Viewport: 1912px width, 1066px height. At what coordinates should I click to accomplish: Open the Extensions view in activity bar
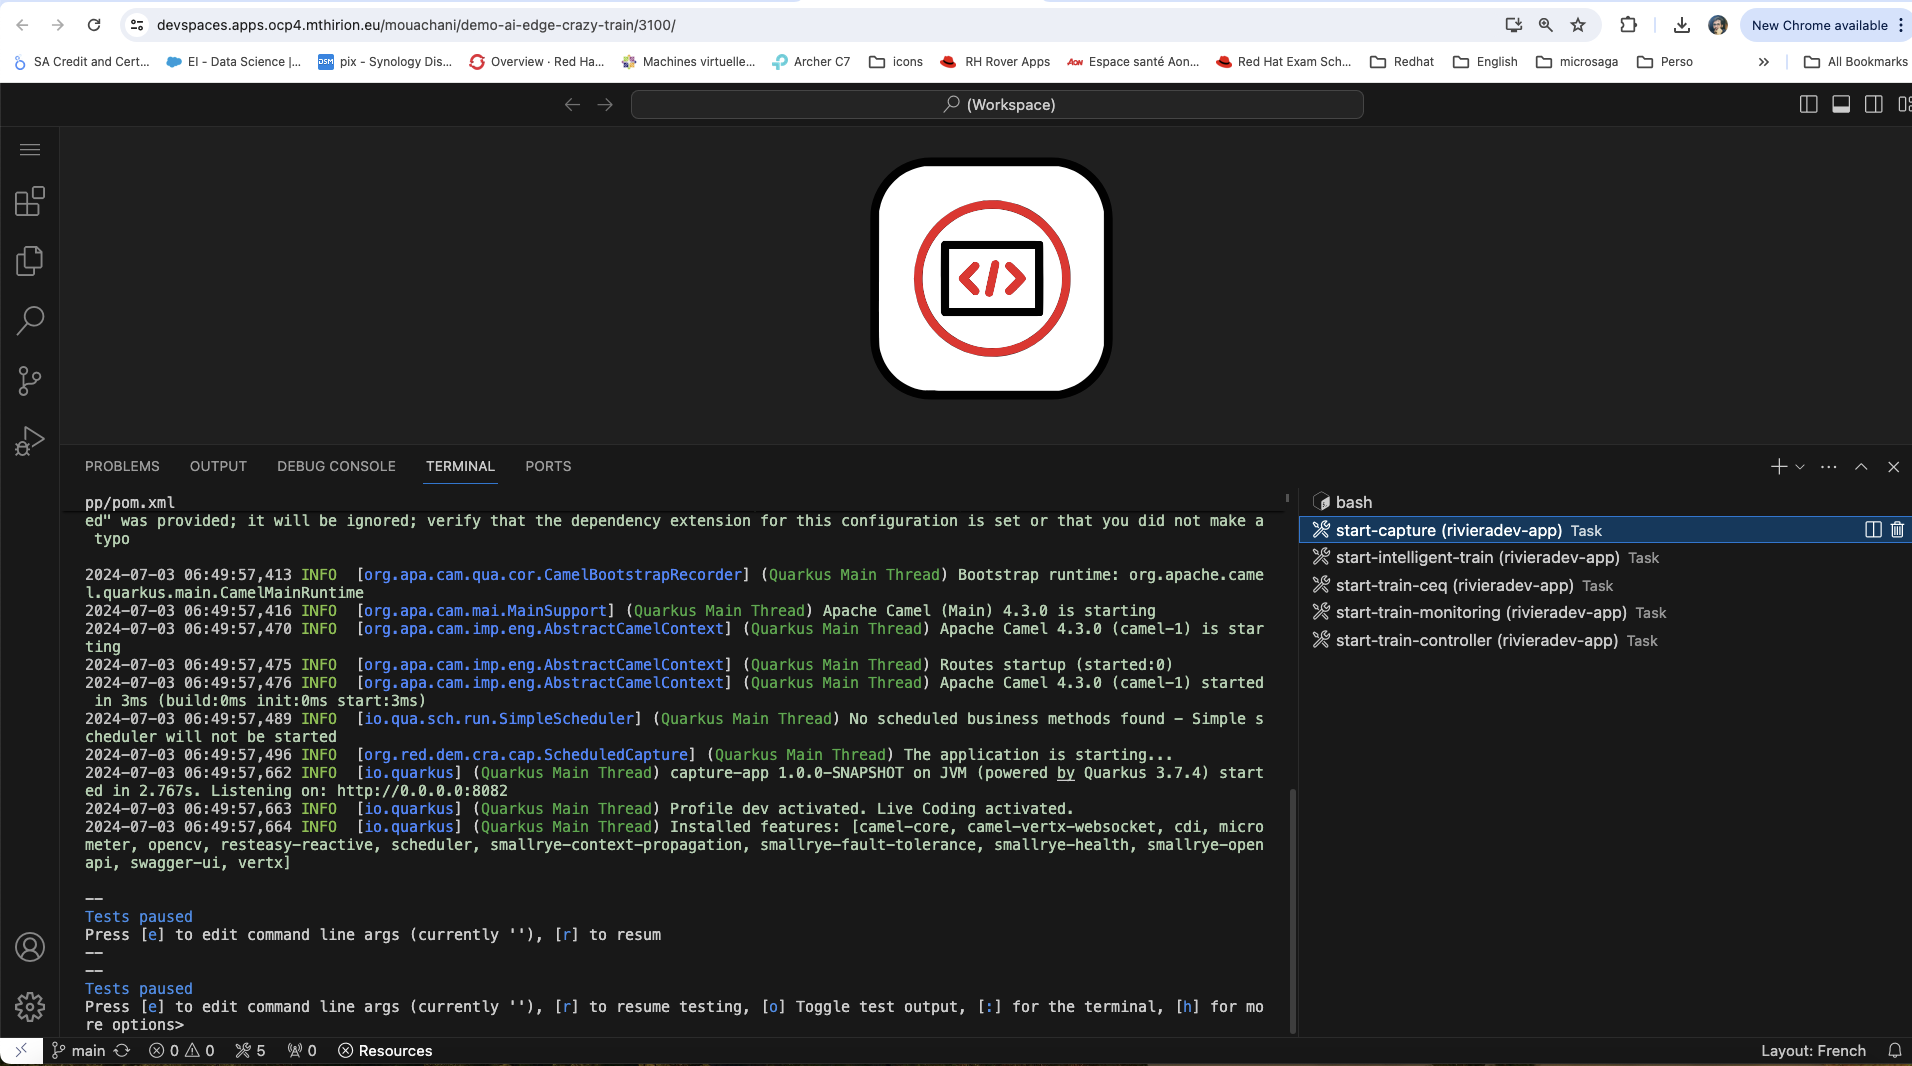(x=30, y=202)
